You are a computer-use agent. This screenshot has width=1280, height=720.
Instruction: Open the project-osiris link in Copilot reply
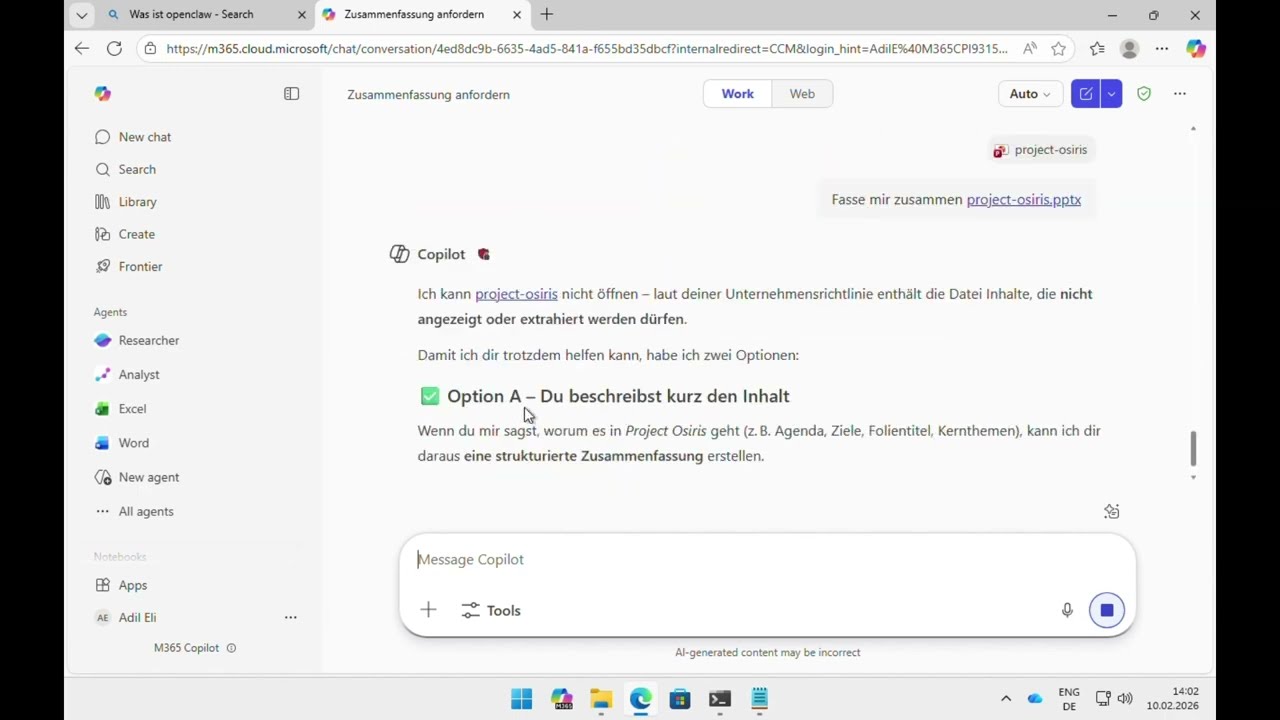pyautogui.click(x=516, y=294)
